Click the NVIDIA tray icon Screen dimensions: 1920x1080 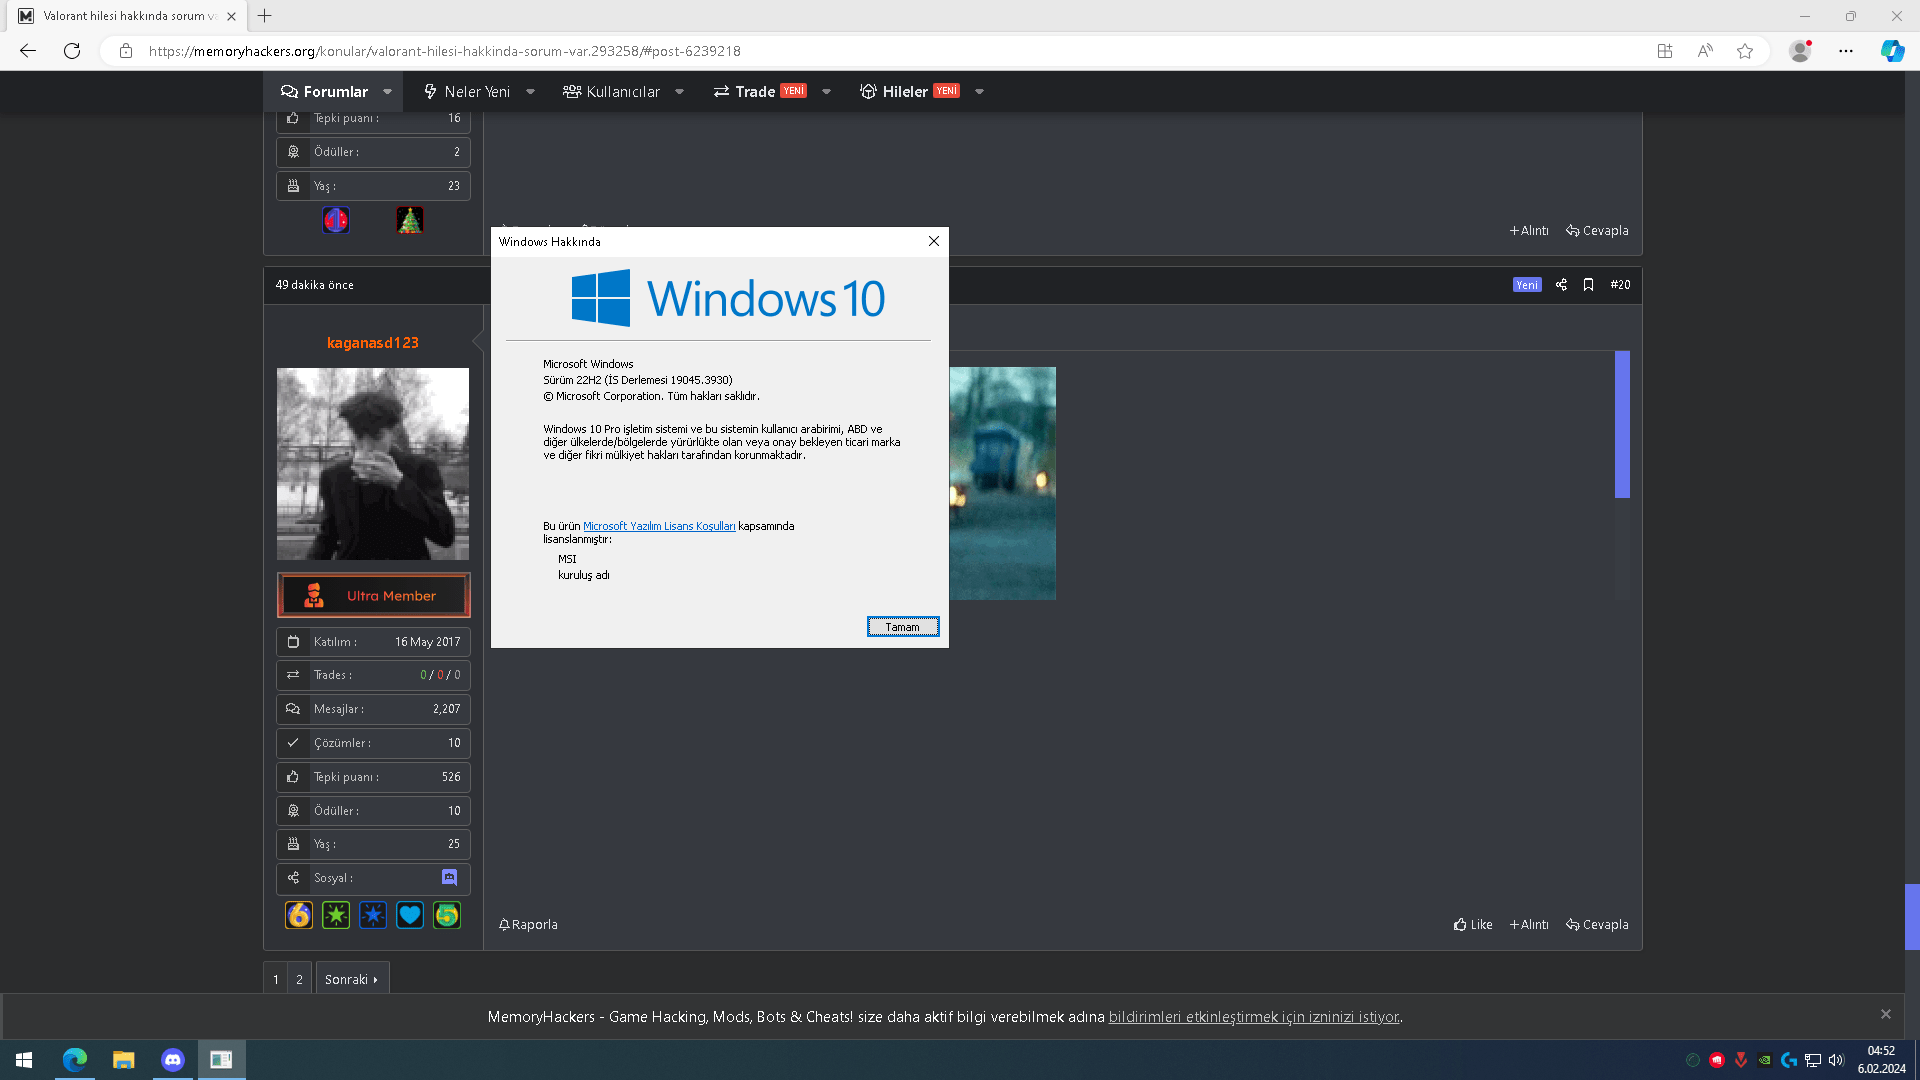pos(1765,1060)
